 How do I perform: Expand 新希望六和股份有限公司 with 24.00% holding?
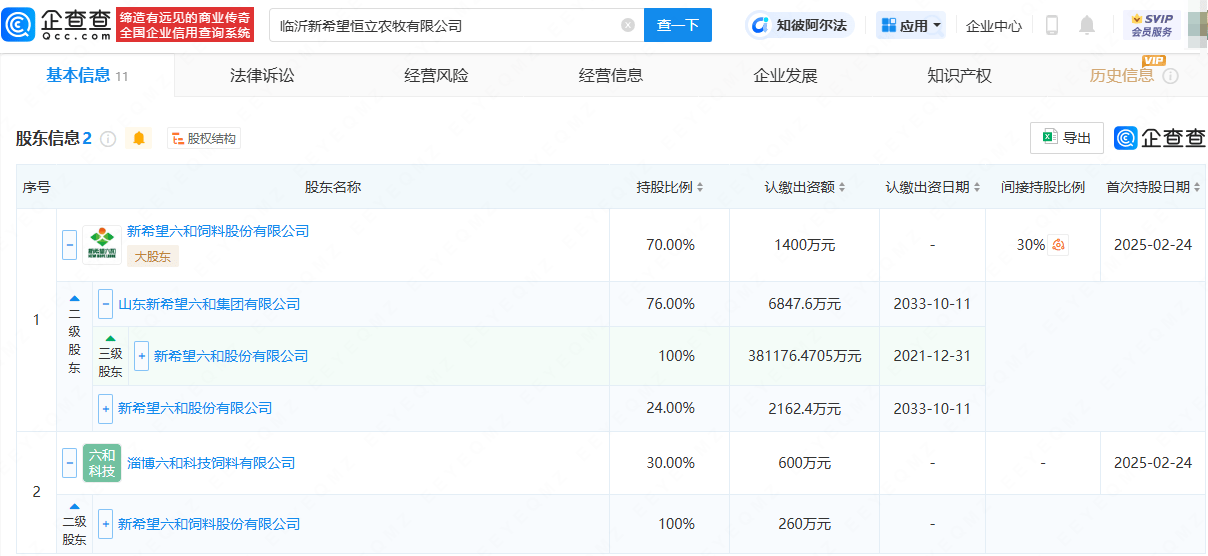(105, 408)
